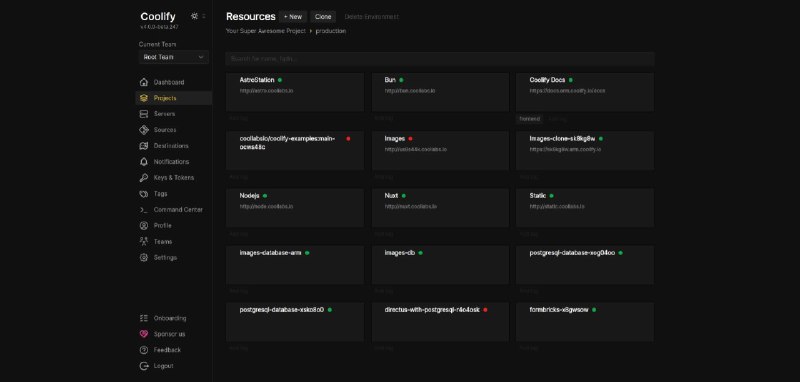Open the AstroStation resource card
800x382 pixels.
[295, 92]
